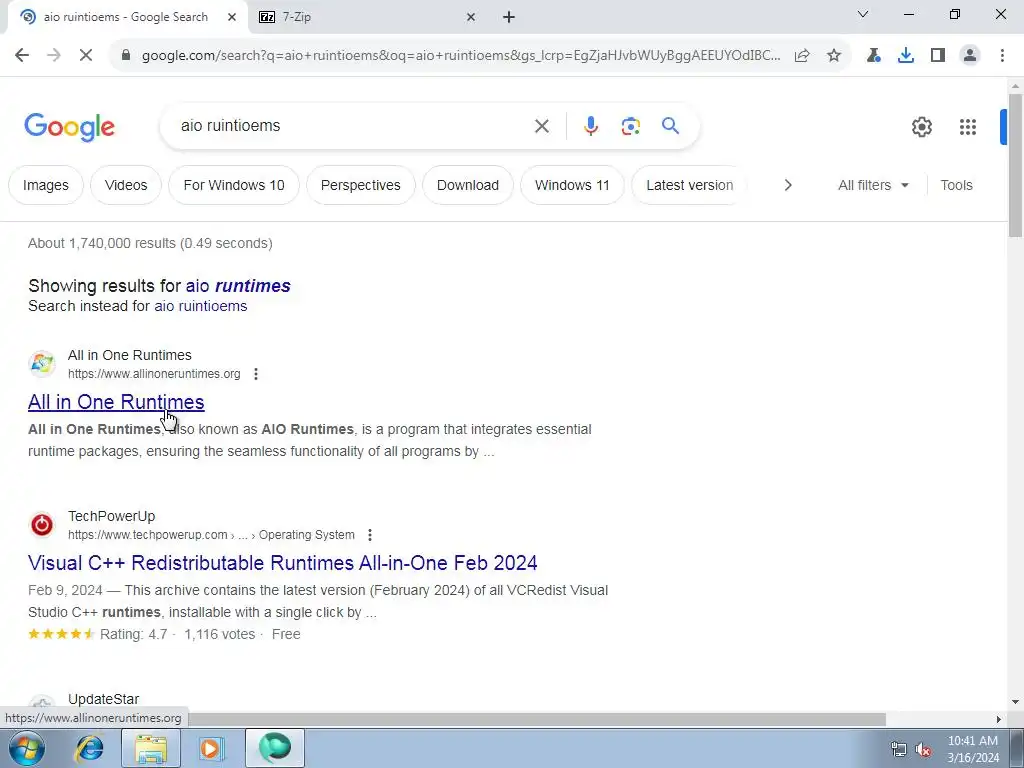This screenshot has width=1024, height=768.
Task: Click the network tray icon
Action: [x=899, y=750]
